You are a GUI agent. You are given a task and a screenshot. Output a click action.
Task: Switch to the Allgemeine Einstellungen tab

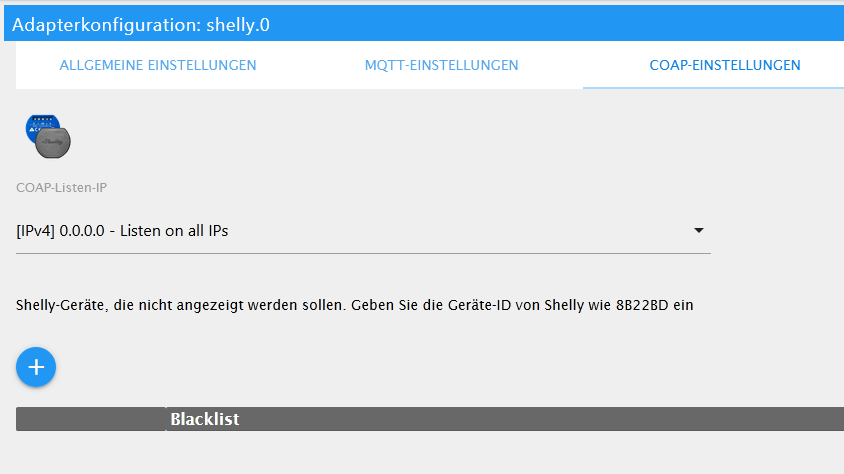click(158, 65)
